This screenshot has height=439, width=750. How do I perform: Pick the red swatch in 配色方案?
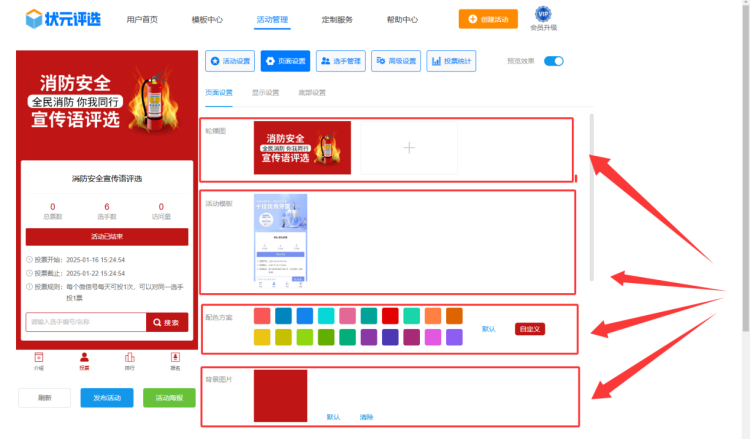coord(390,316)
